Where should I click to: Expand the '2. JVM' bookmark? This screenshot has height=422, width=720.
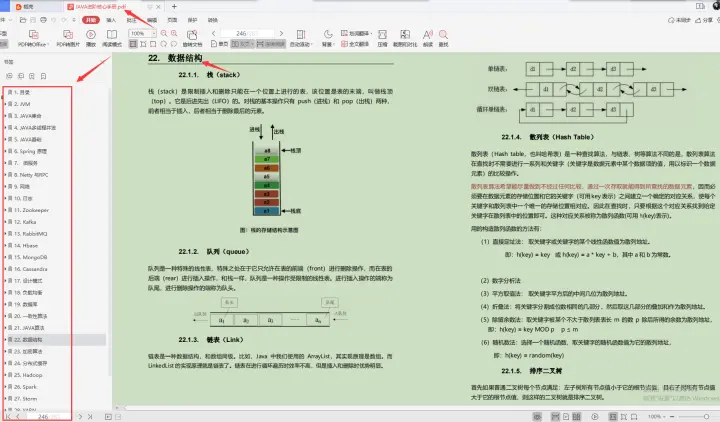(x=5, y=104)
